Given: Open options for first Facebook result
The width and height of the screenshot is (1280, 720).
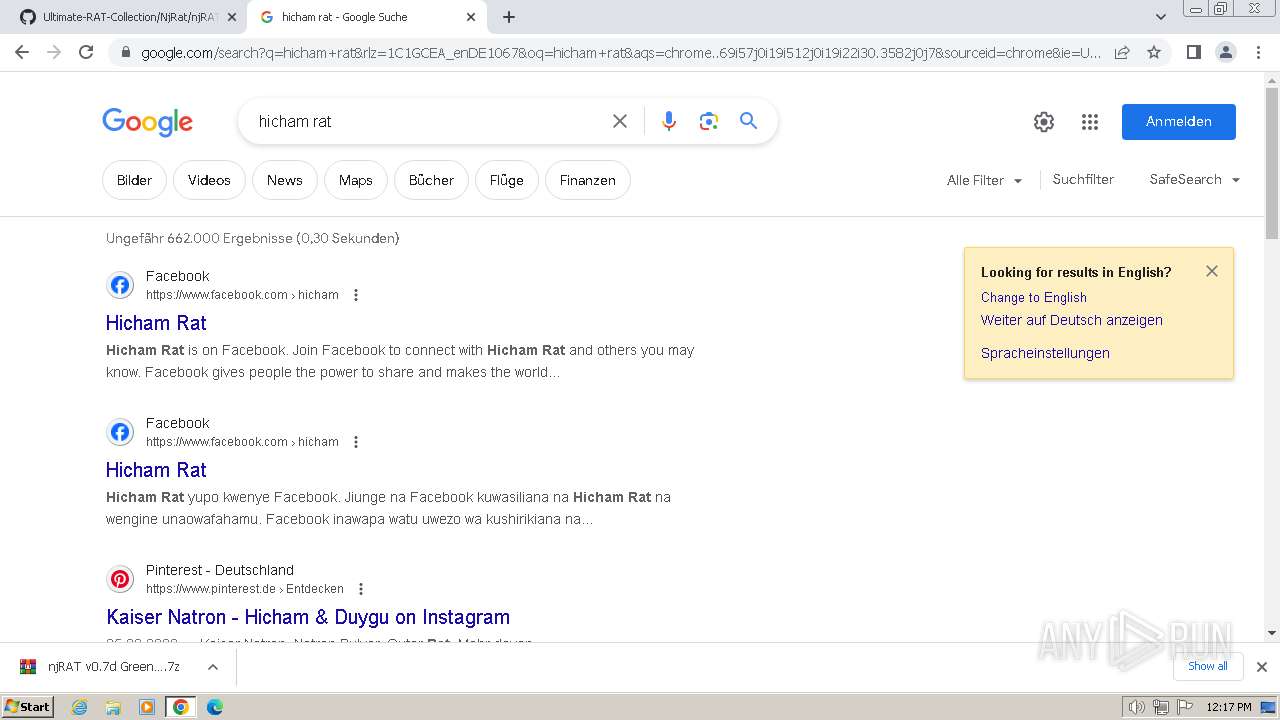Looking at the screenshot, I should pos(355,295).
